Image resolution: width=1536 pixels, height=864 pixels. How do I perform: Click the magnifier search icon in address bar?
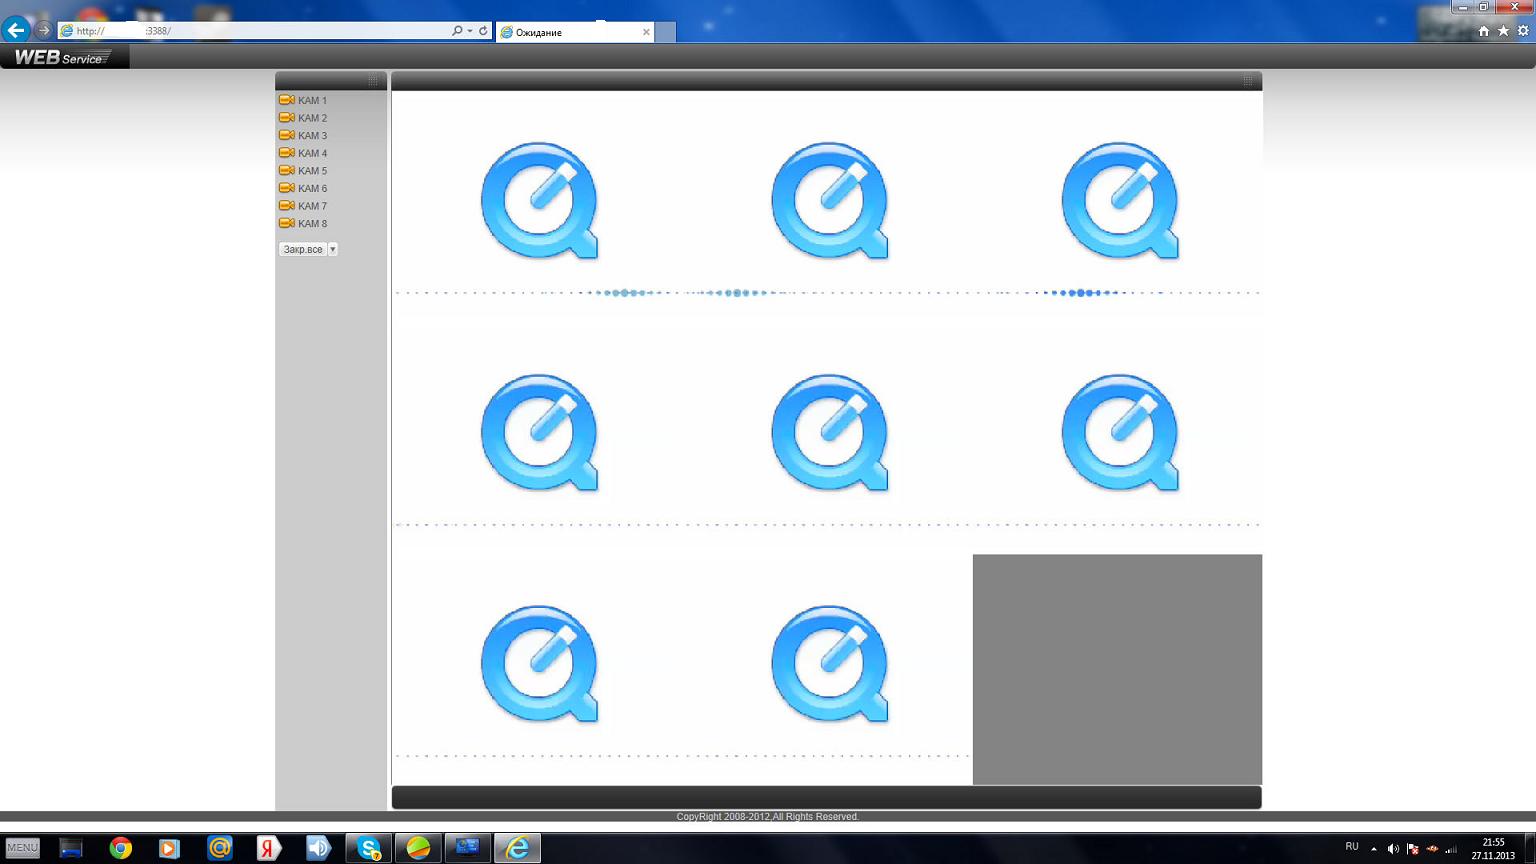pos(457,31)
